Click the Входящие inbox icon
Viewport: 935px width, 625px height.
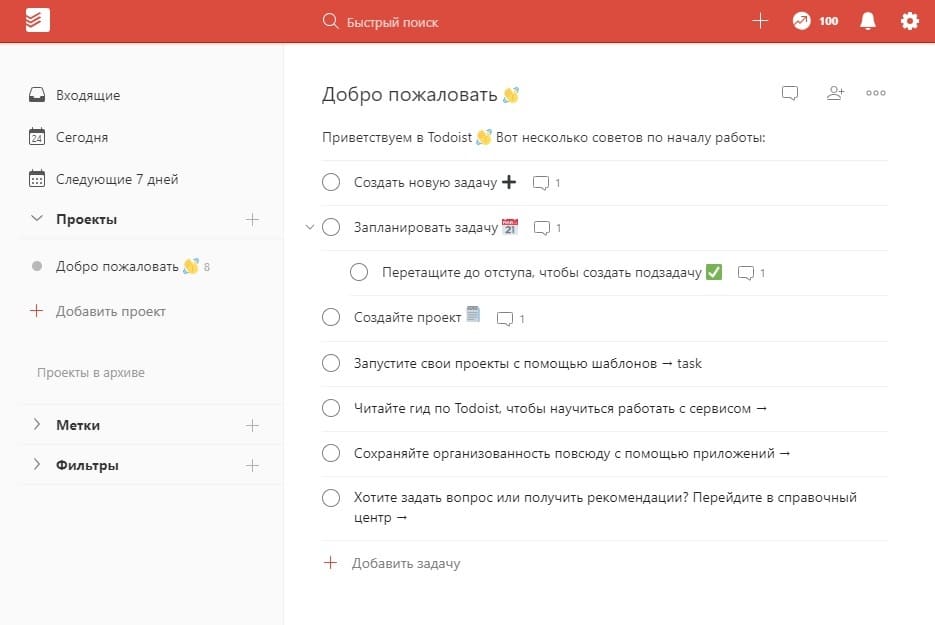(x=37, y=95)
